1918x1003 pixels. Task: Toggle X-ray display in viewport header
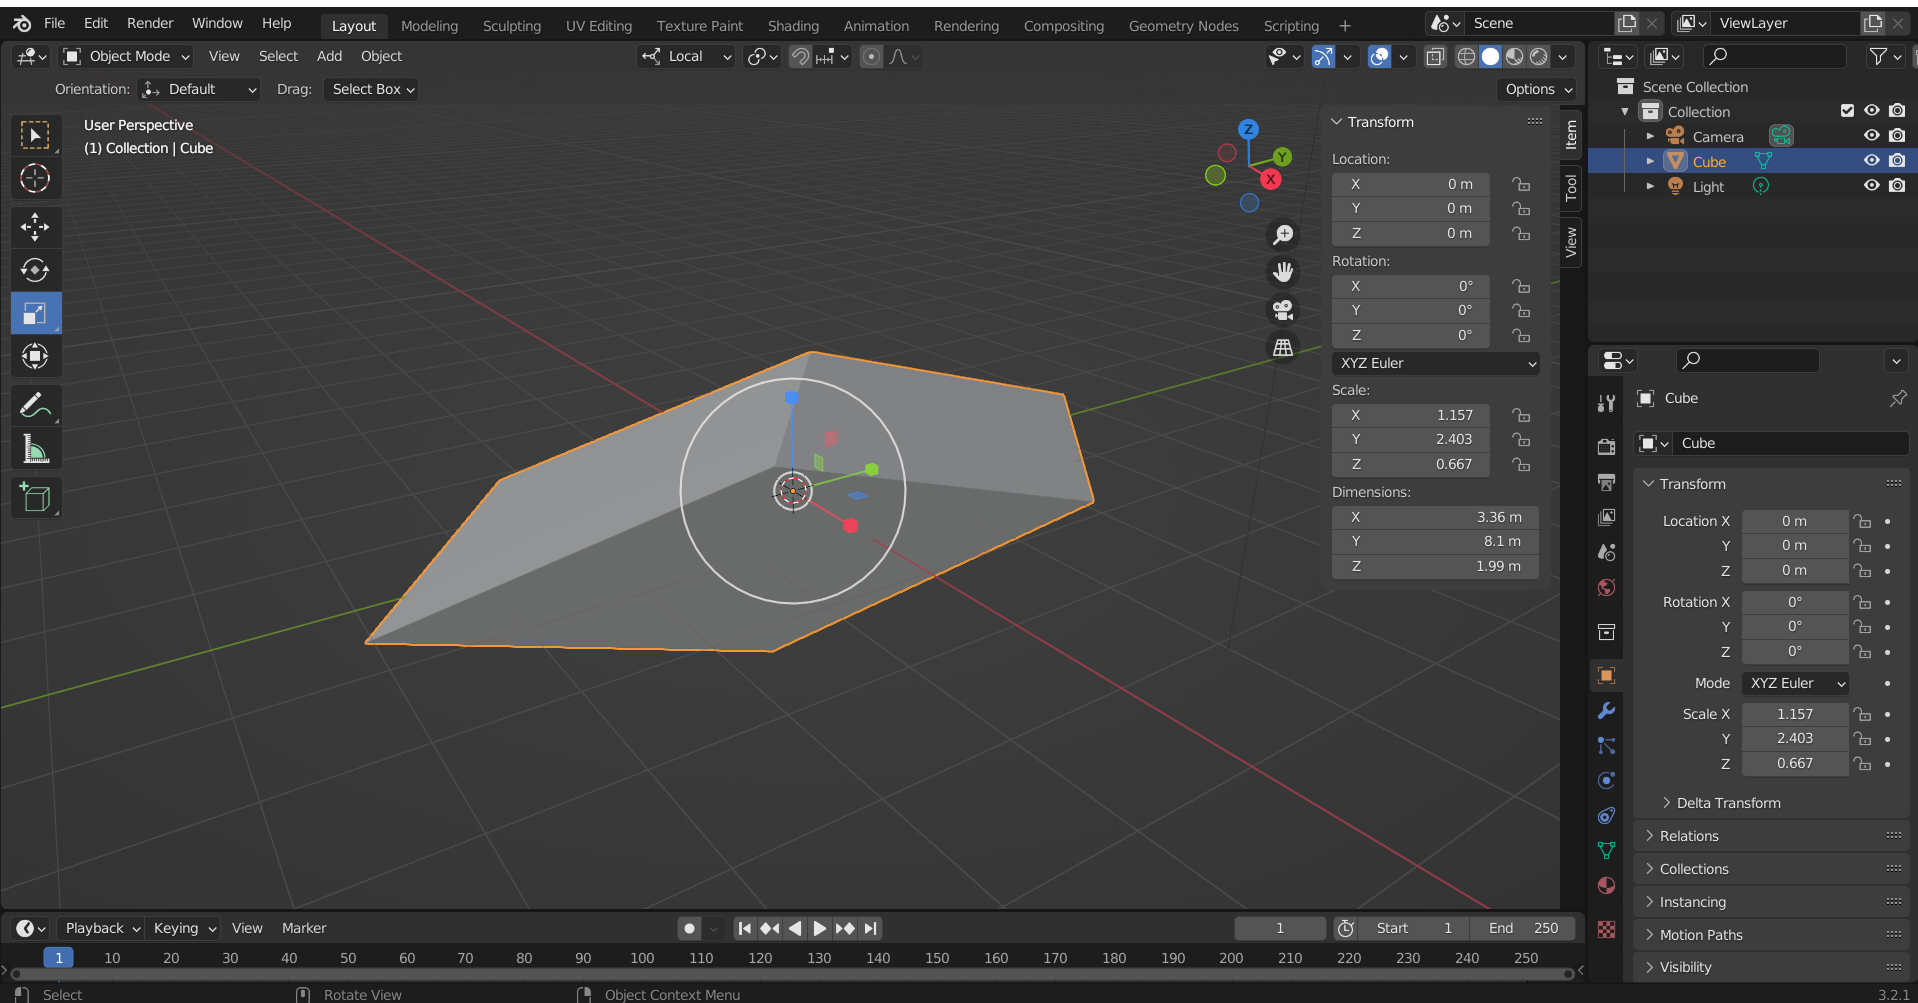pos(1435,57)
